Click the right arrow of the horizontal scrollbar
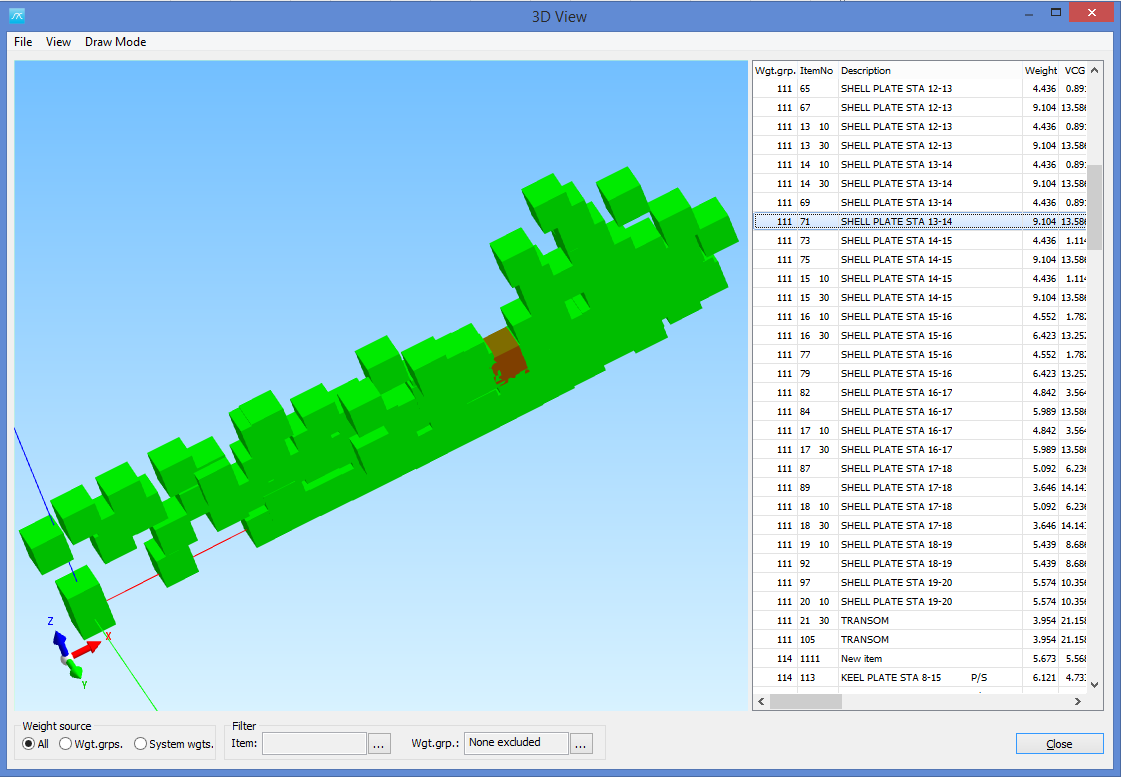The width and height of the screenshot is (1121, 777). coord(1076,702)
